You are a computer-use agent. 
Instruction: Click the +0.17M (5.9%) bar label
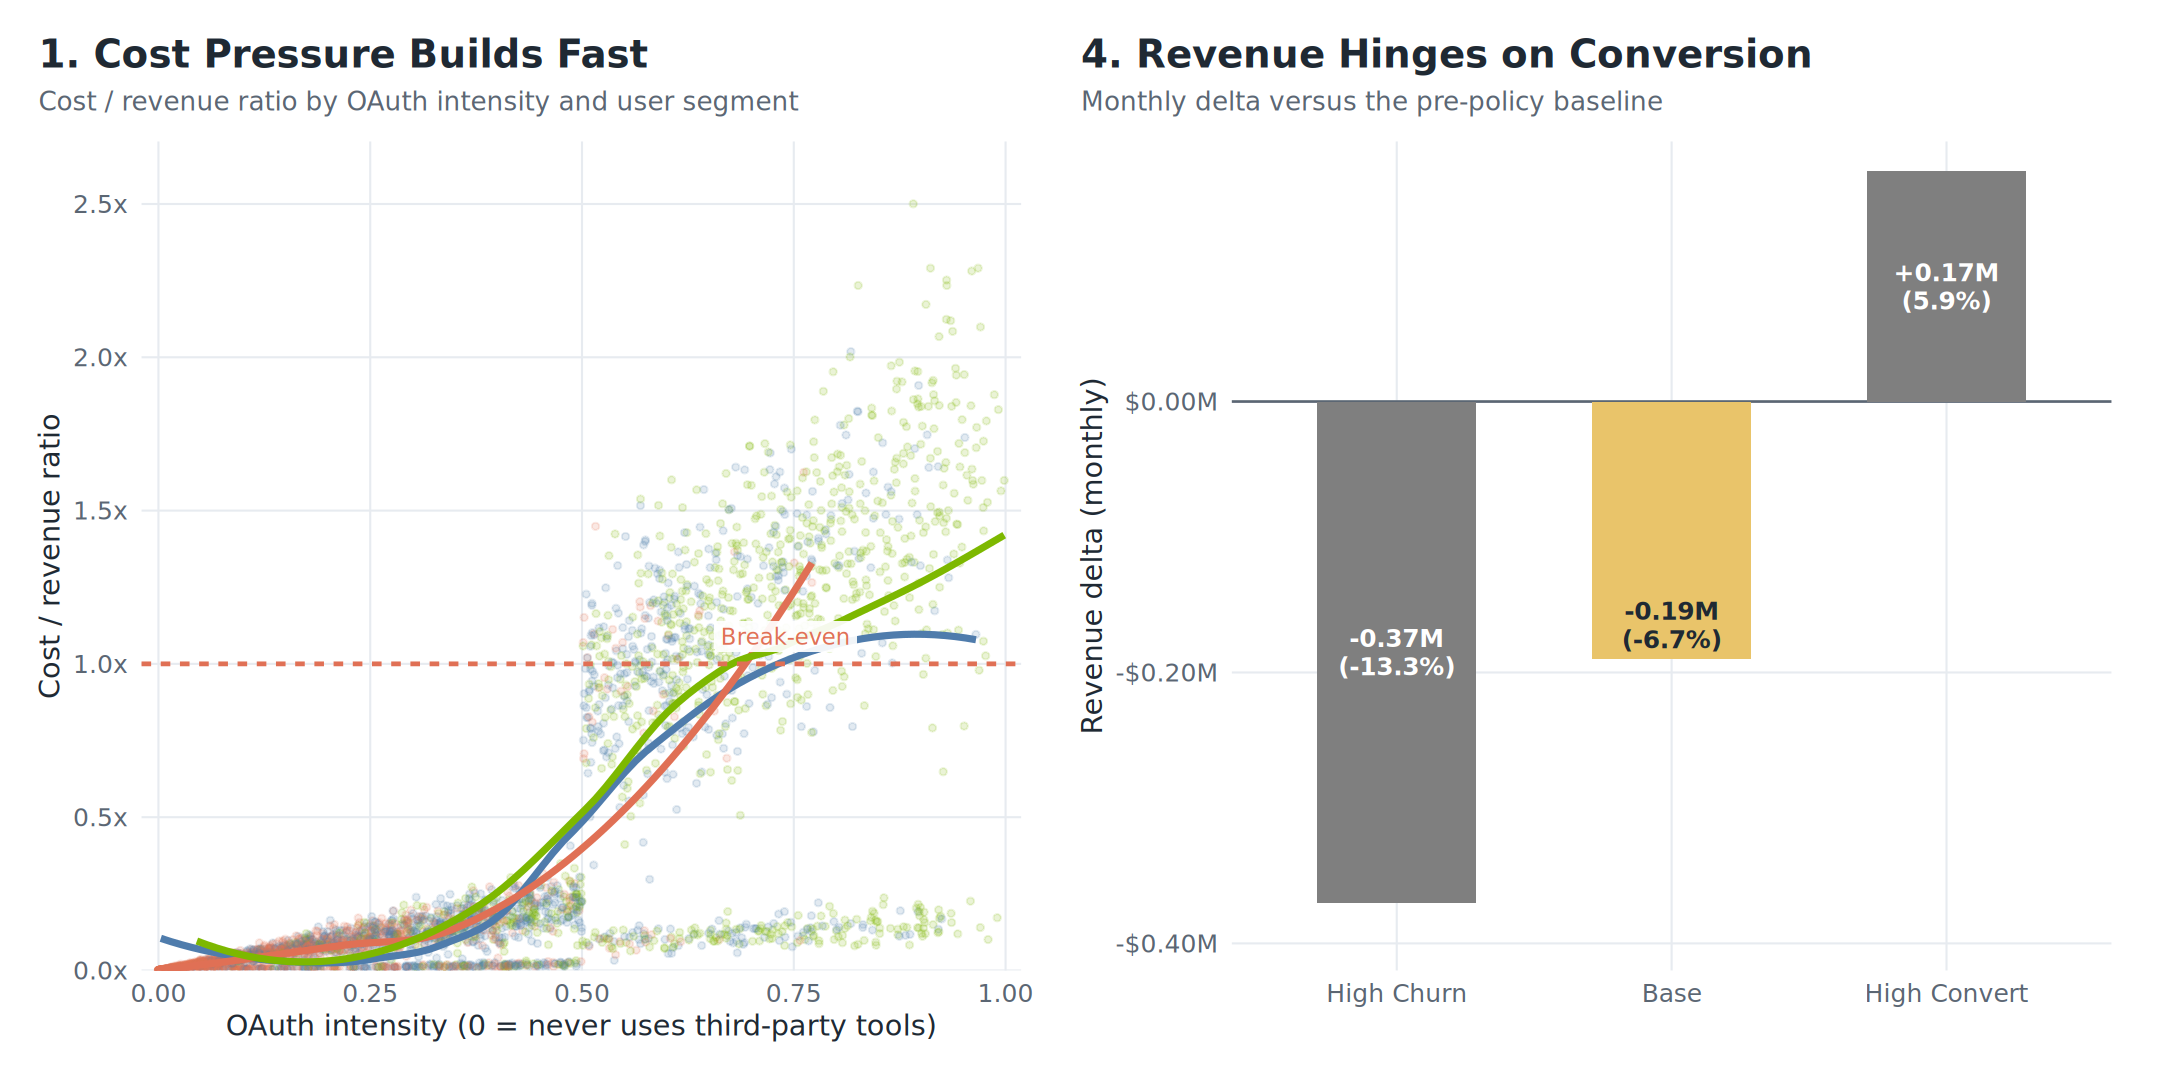coord(1946,287)
